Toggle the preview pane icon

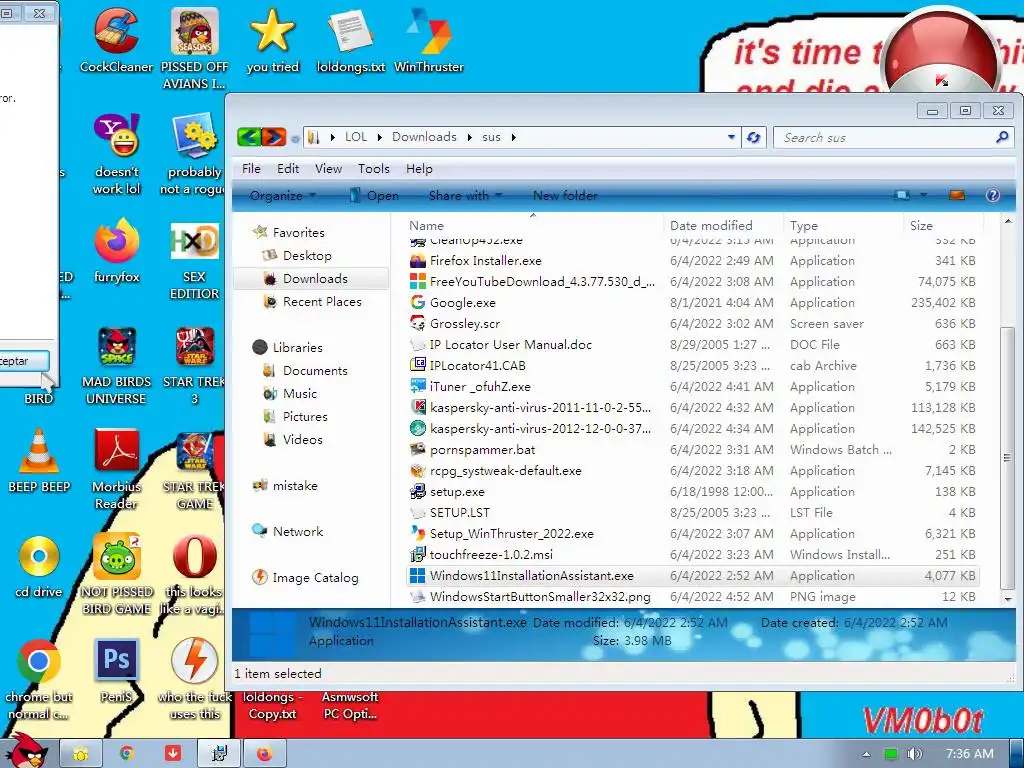click(x=957, y=195)
